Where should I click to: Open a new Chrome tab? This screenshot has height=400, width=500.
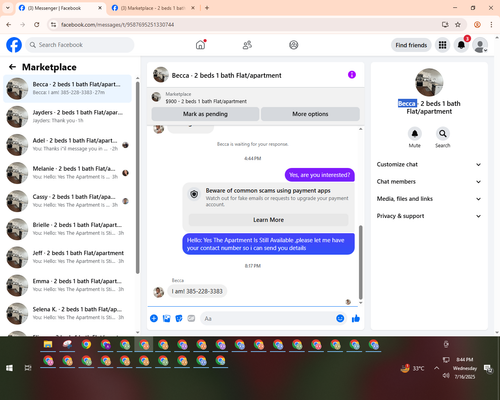[207, 8]
